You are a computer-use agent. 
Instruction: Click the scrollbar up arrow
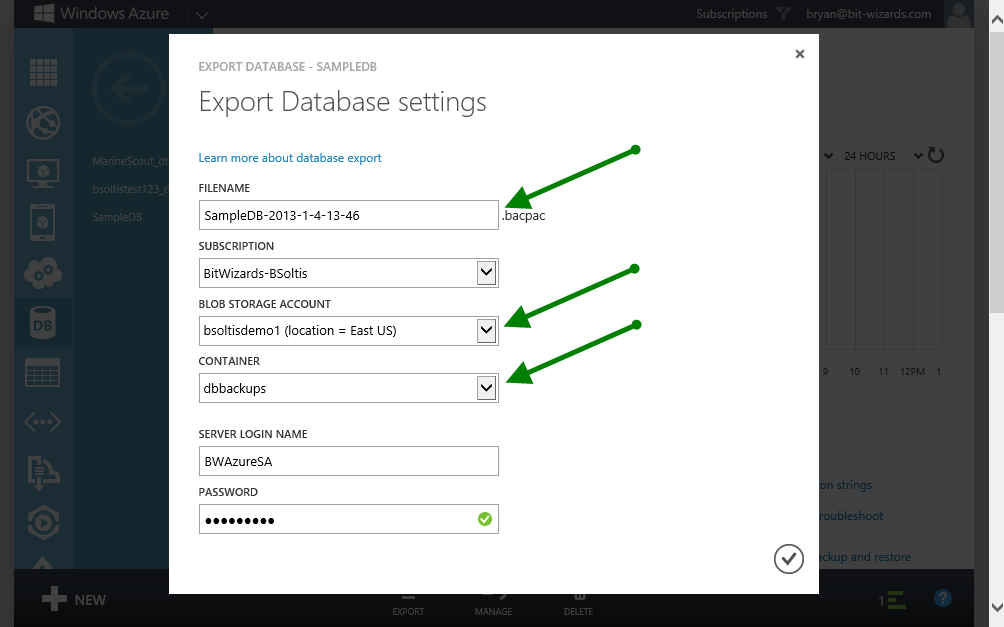[996, 19]
